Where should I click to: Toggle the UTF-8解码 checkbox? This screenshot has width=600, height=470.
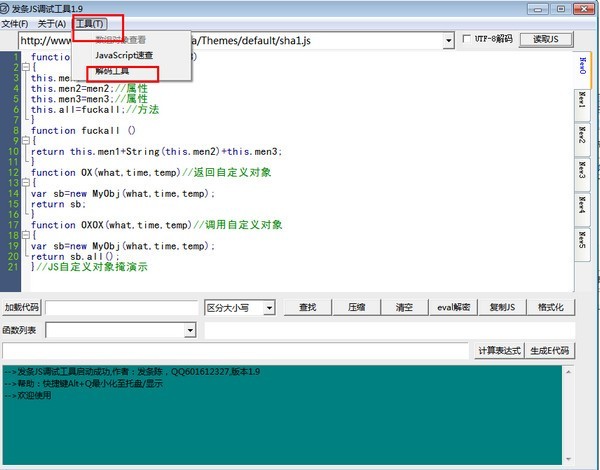click(x=466, y=39)
